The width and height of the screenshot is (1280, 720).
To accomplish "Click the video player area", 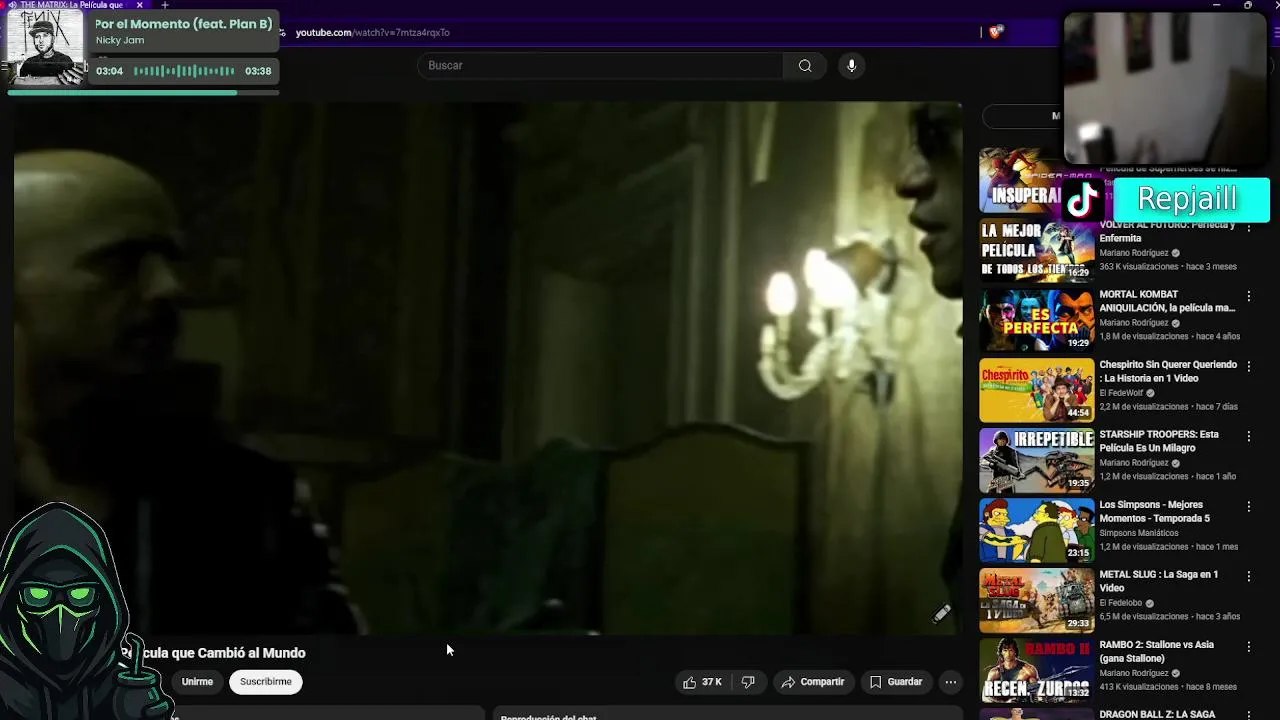I will 488,368.
